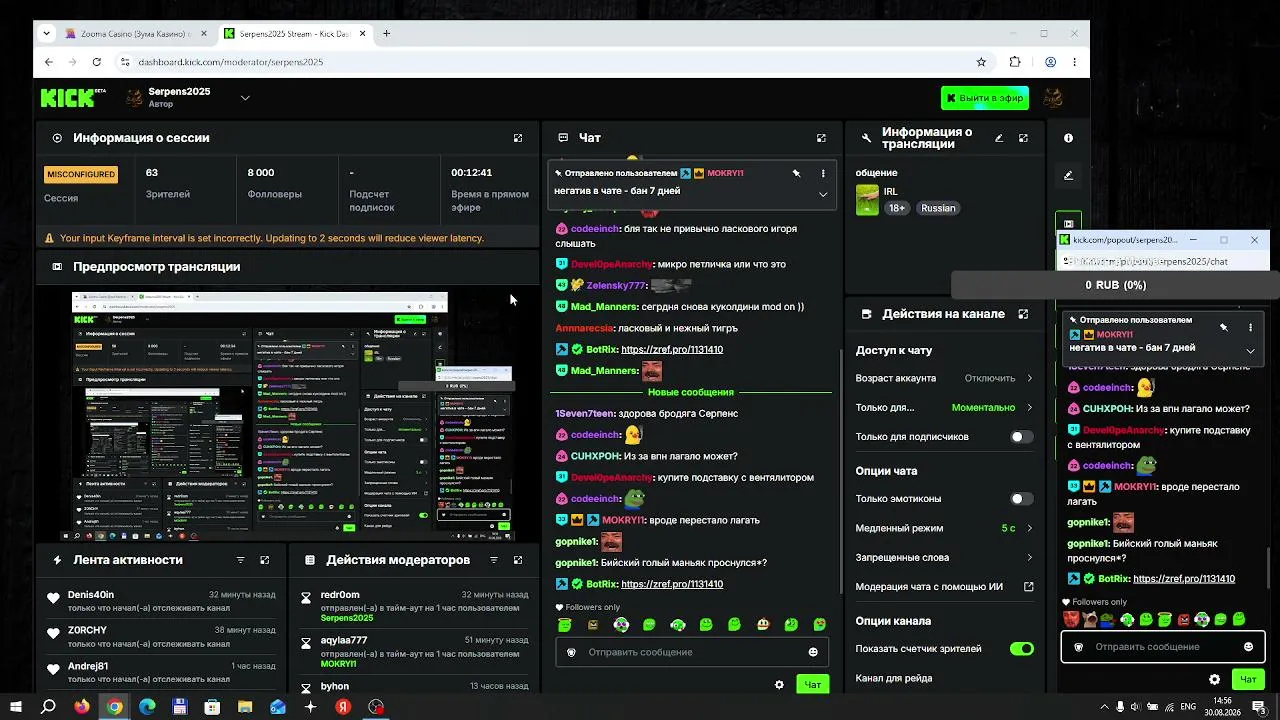Open the Chrome three-dot menu

click(x=1074, y=62)
